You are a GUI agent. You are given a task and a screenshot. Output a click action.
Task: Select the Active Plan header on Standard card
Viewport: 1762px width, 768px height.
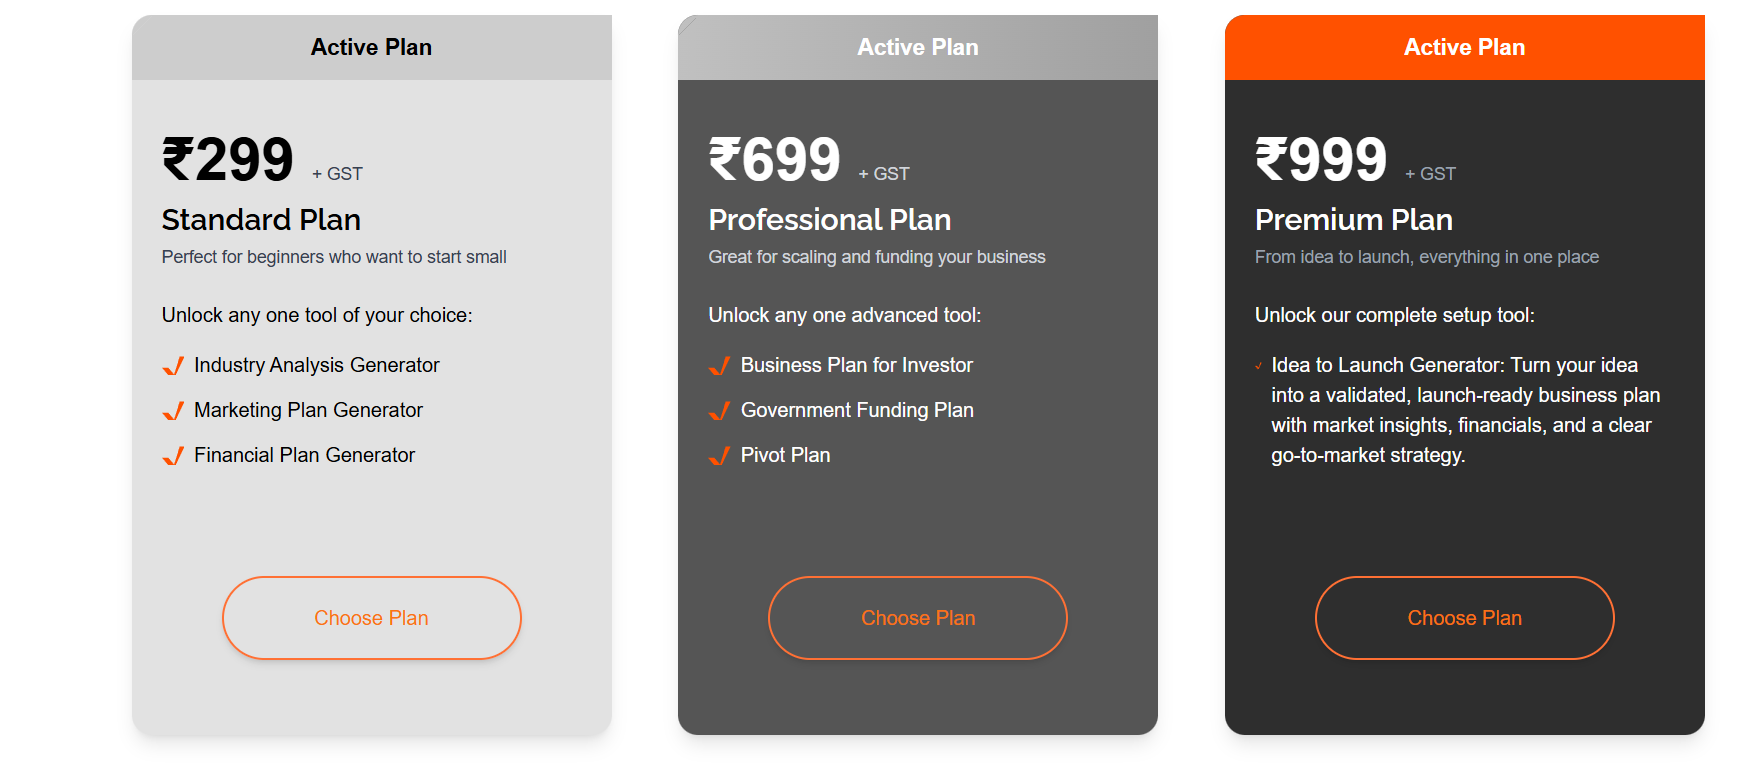point(371,47)
